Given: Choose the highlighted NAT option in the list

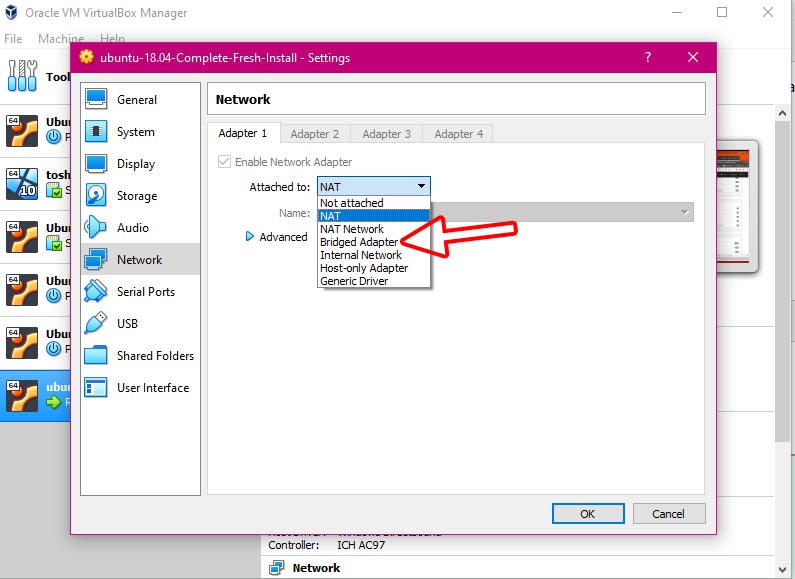Looking at the screenshot, I should pyautogui.click(x=374, y=216).
